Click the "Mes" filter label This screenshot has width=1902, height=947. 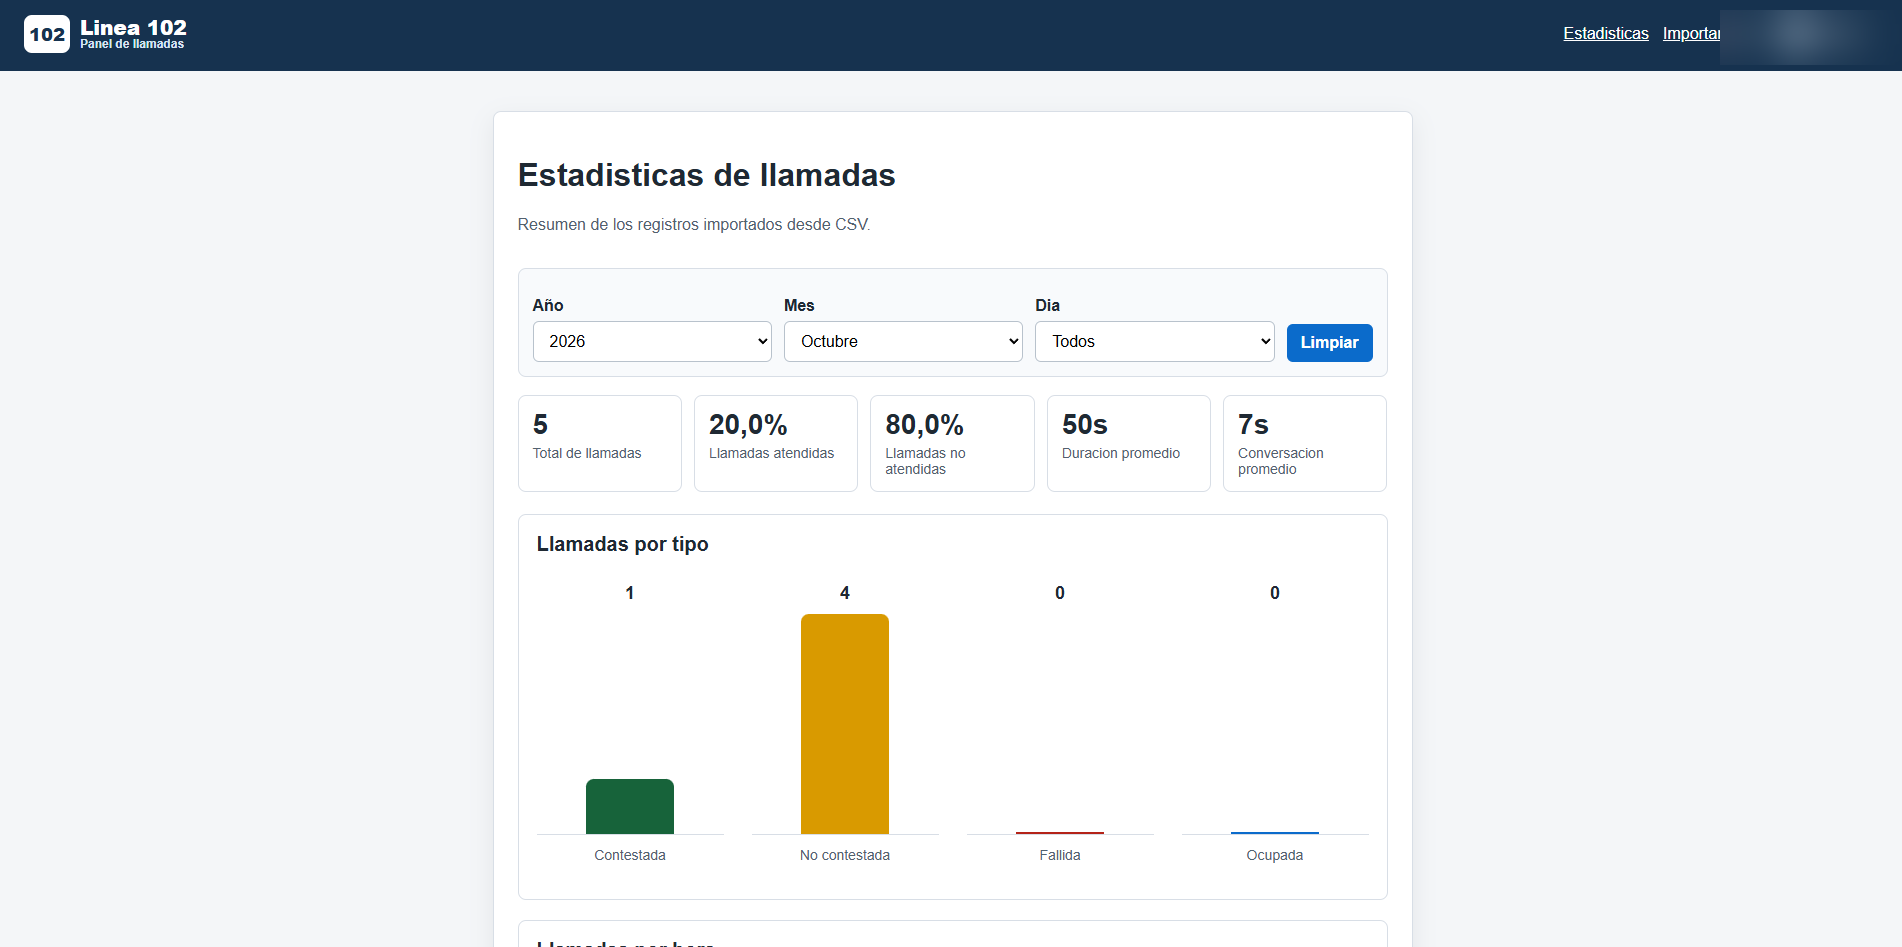tap(799, 305)
